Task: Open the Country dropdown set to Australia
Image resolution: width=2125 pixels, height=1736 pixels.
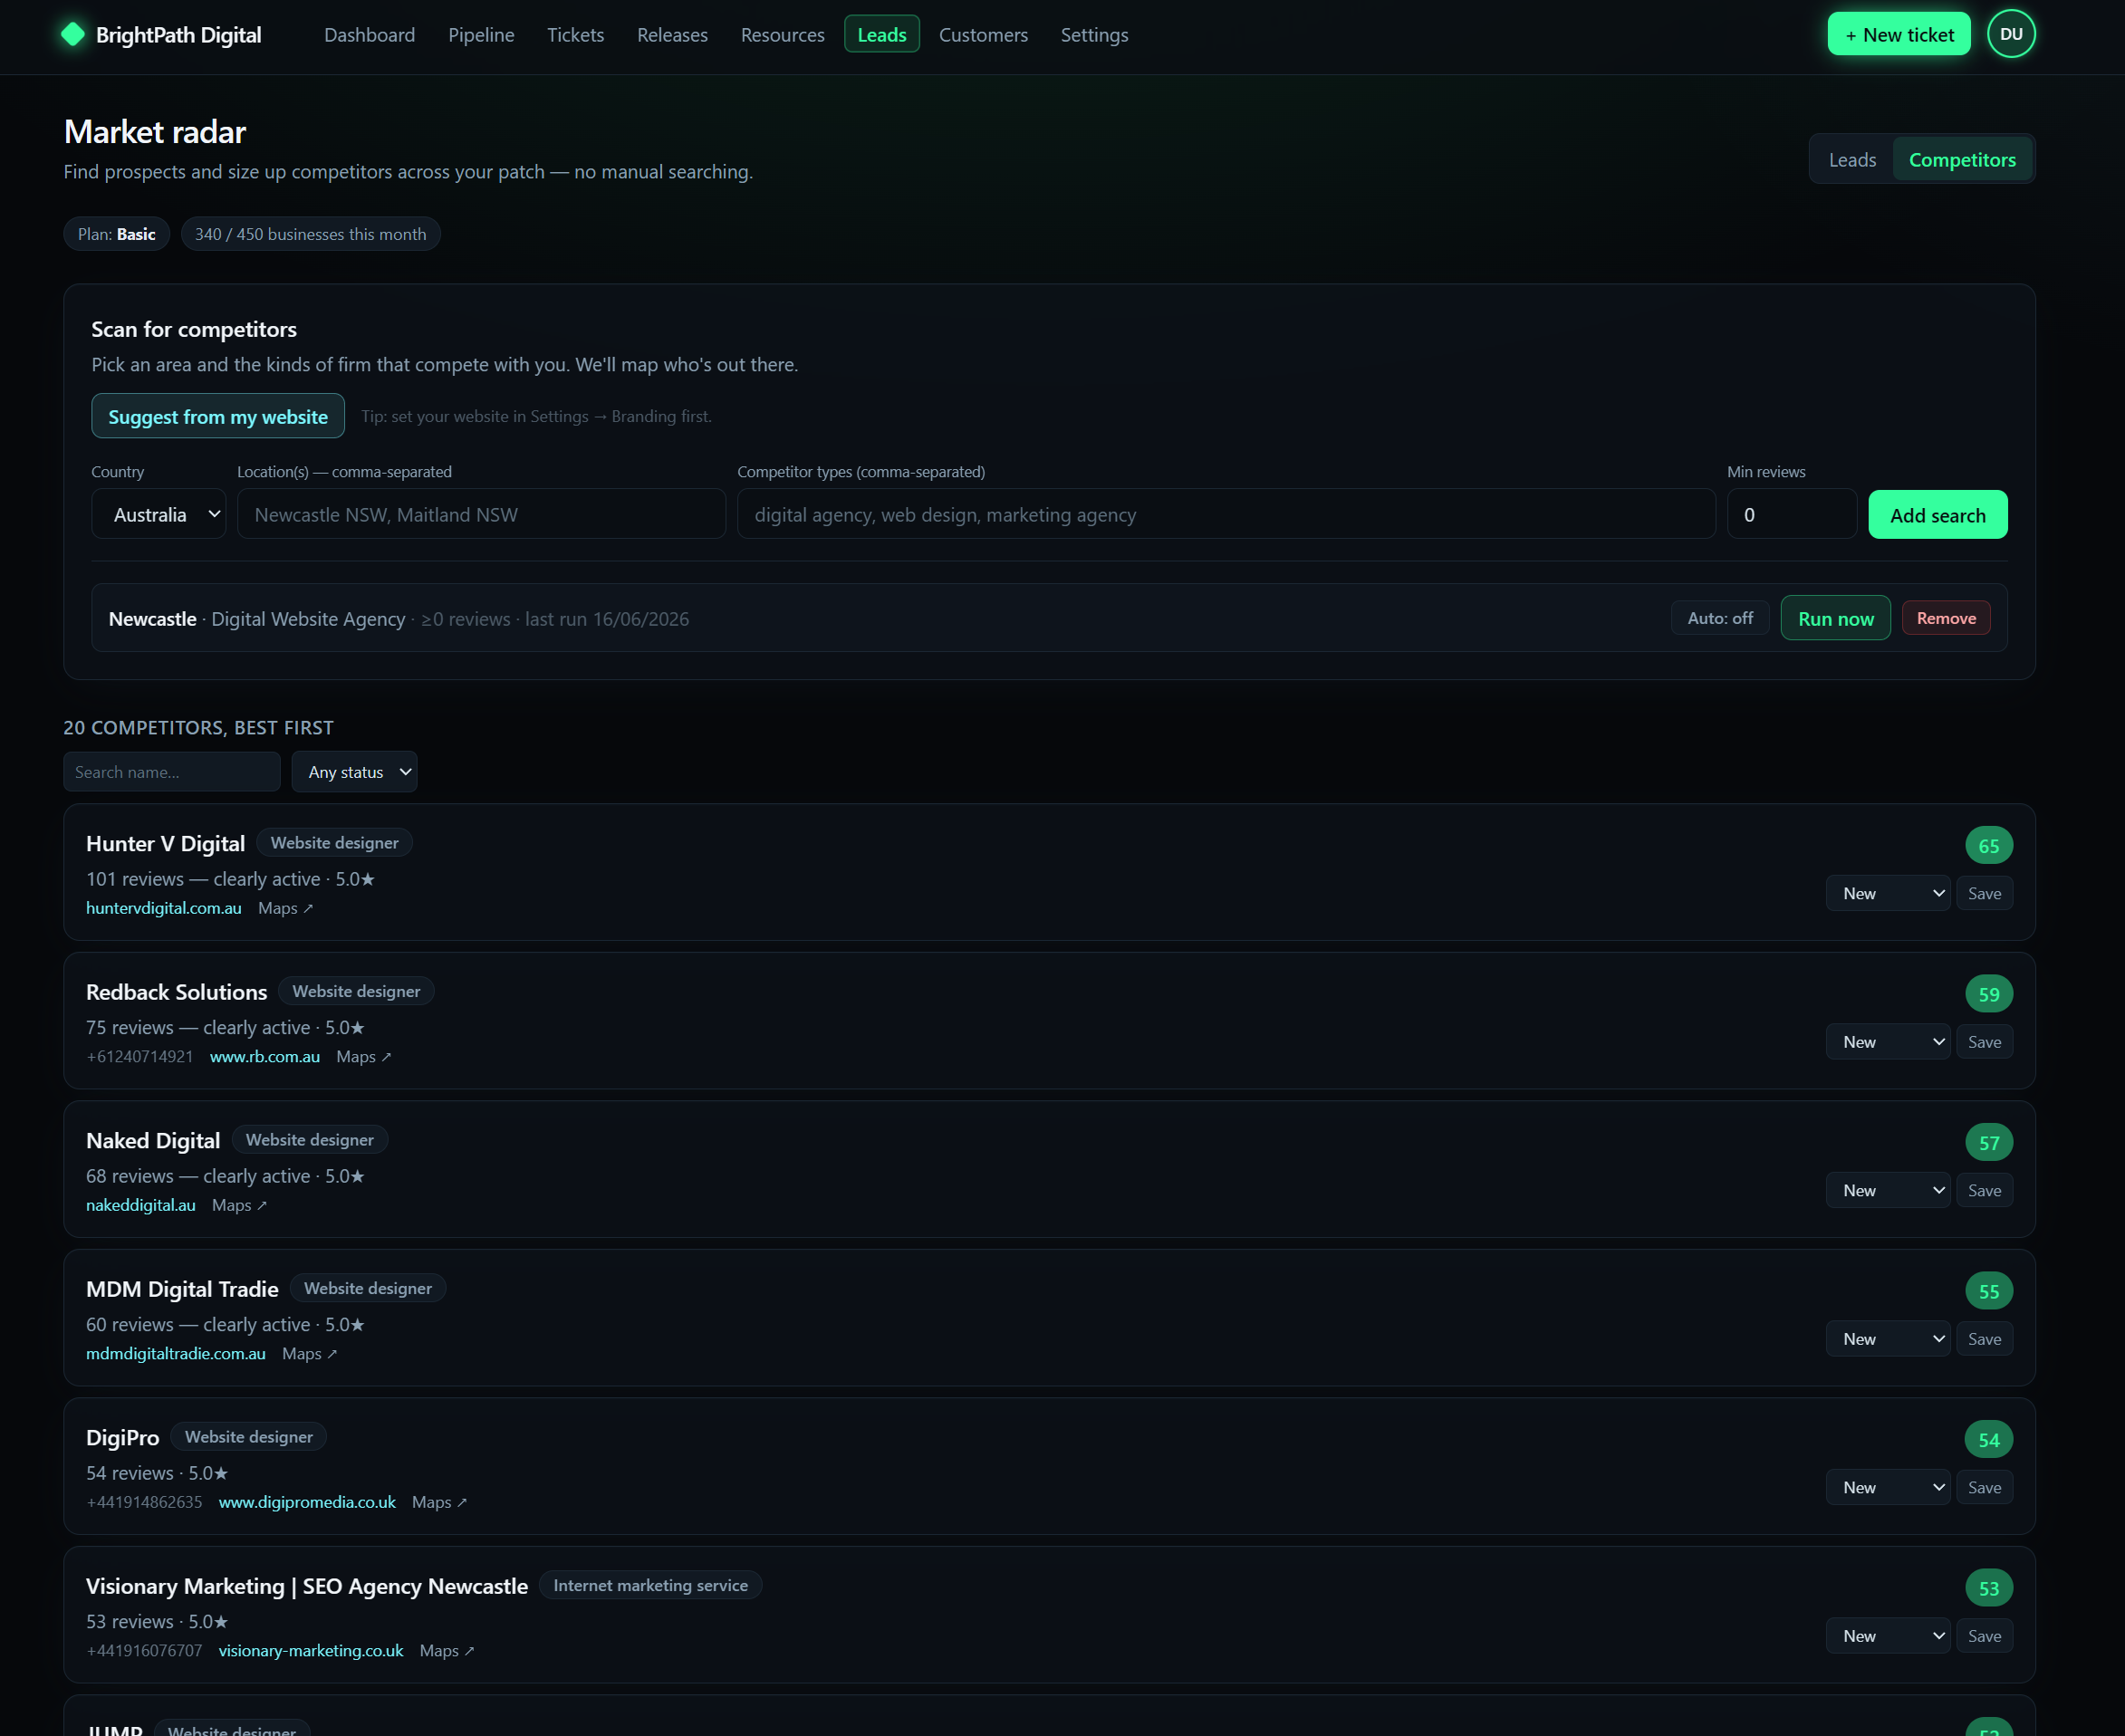Action: click(159, 514)
